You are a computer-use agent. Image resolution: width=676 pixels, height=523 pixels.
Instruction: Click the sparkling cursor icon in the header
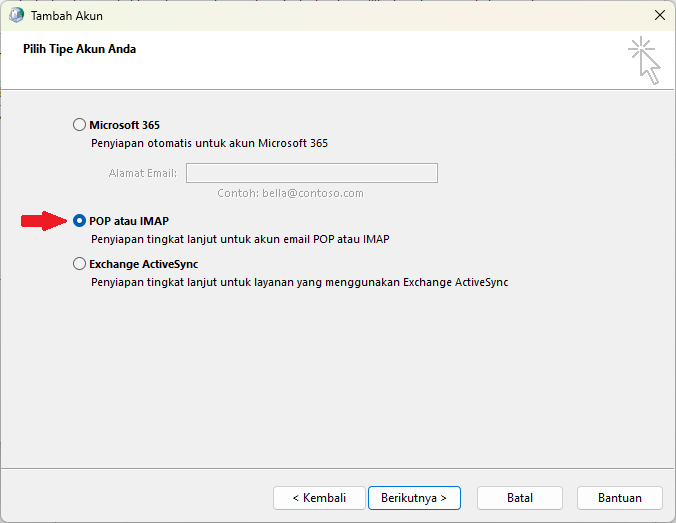click(645, 61)
